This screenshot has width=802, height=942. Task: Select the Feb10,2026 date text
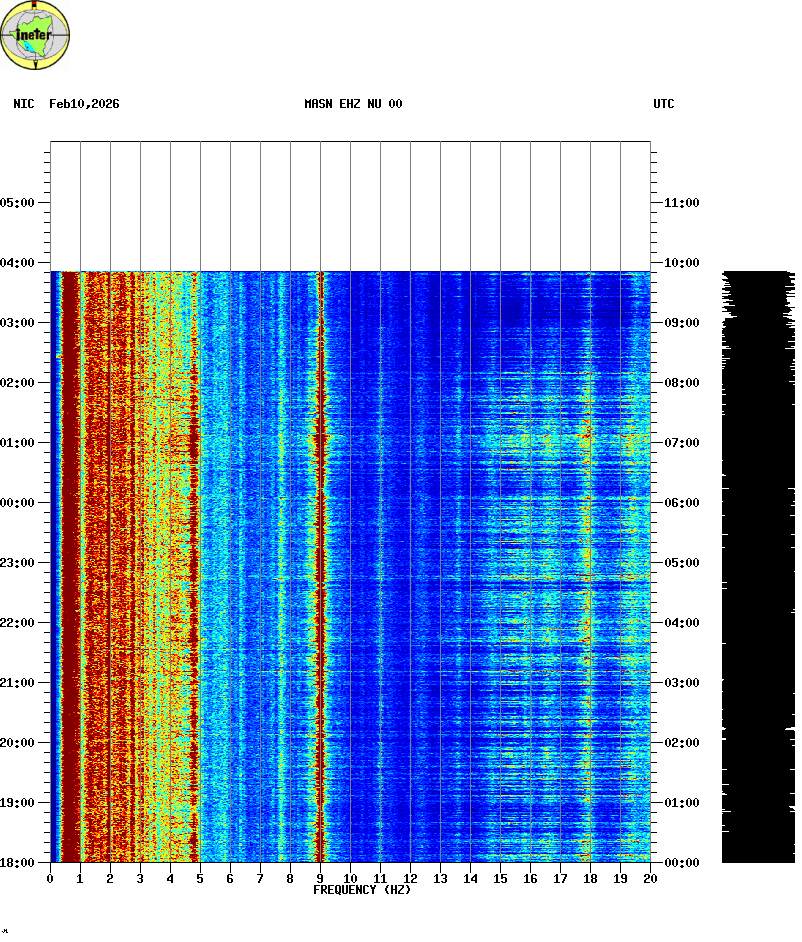84,104
